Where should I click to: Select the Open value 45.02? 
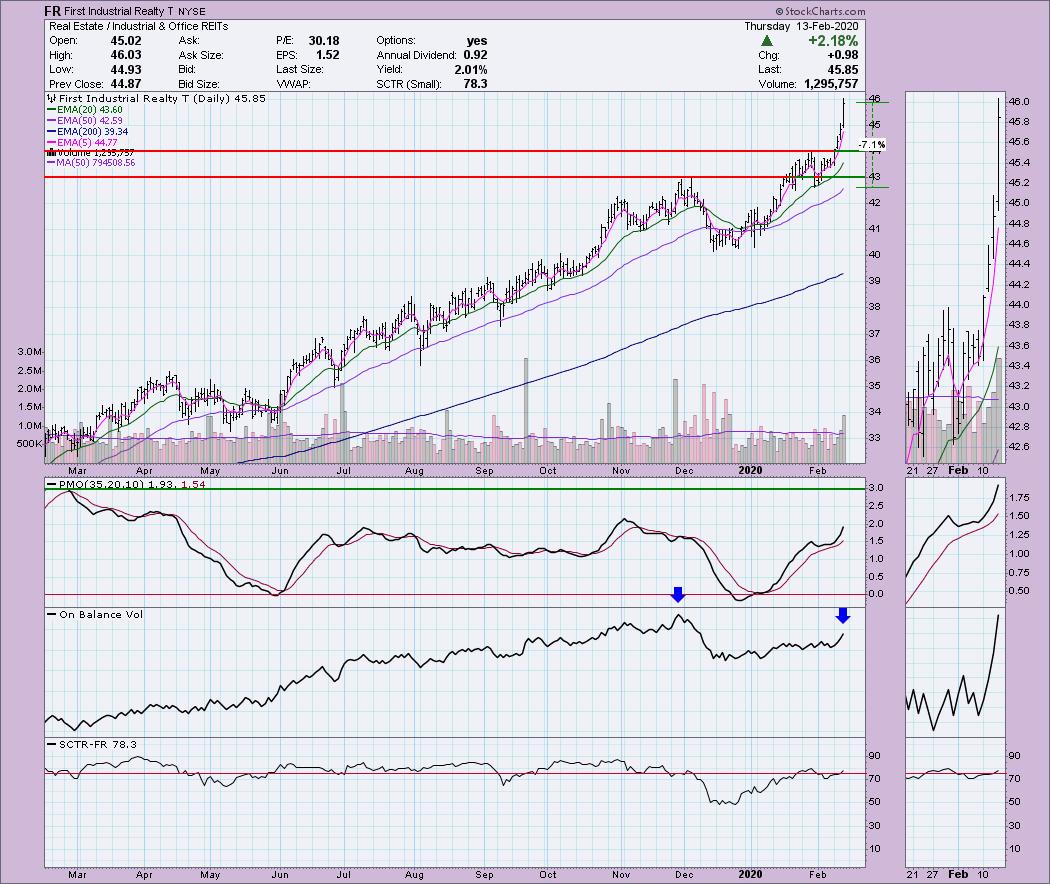pos(126,41)
